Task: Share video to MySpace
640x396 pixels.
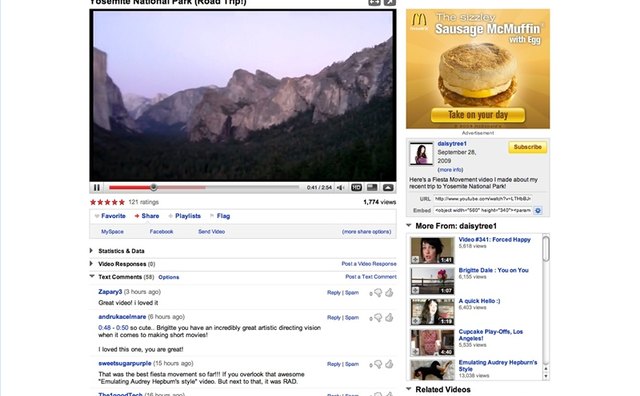Action: click(112, 231)
